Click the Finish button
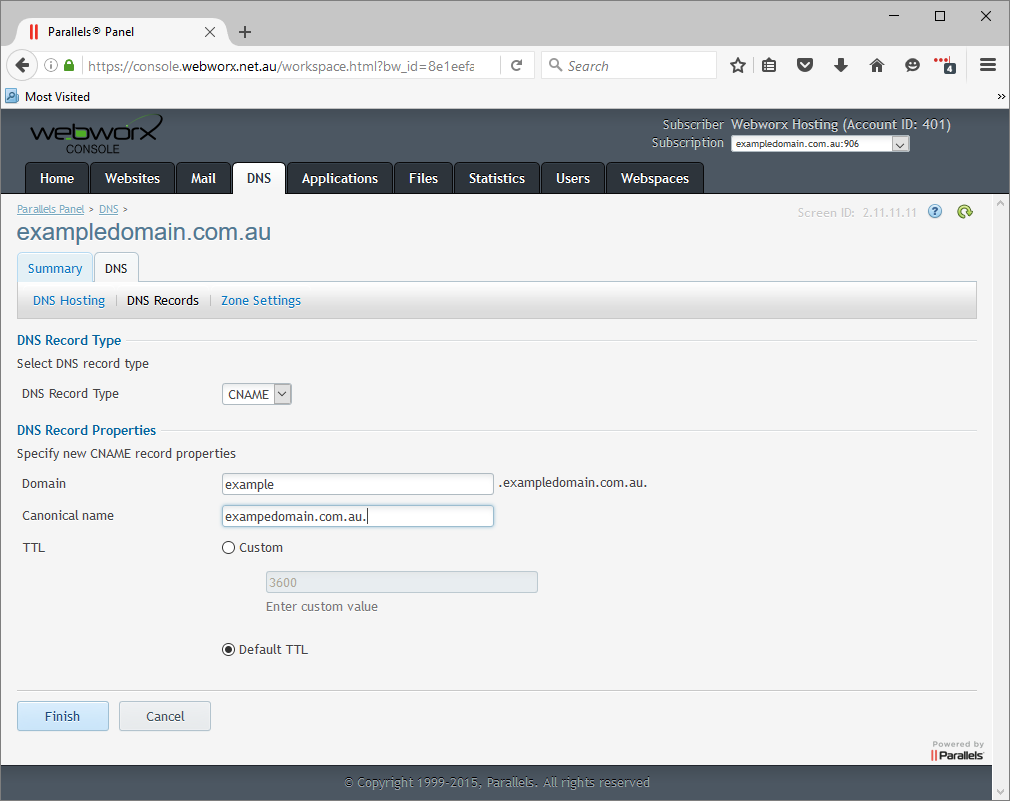Viewport: 1010px width, 801px height. coord(62,716)
